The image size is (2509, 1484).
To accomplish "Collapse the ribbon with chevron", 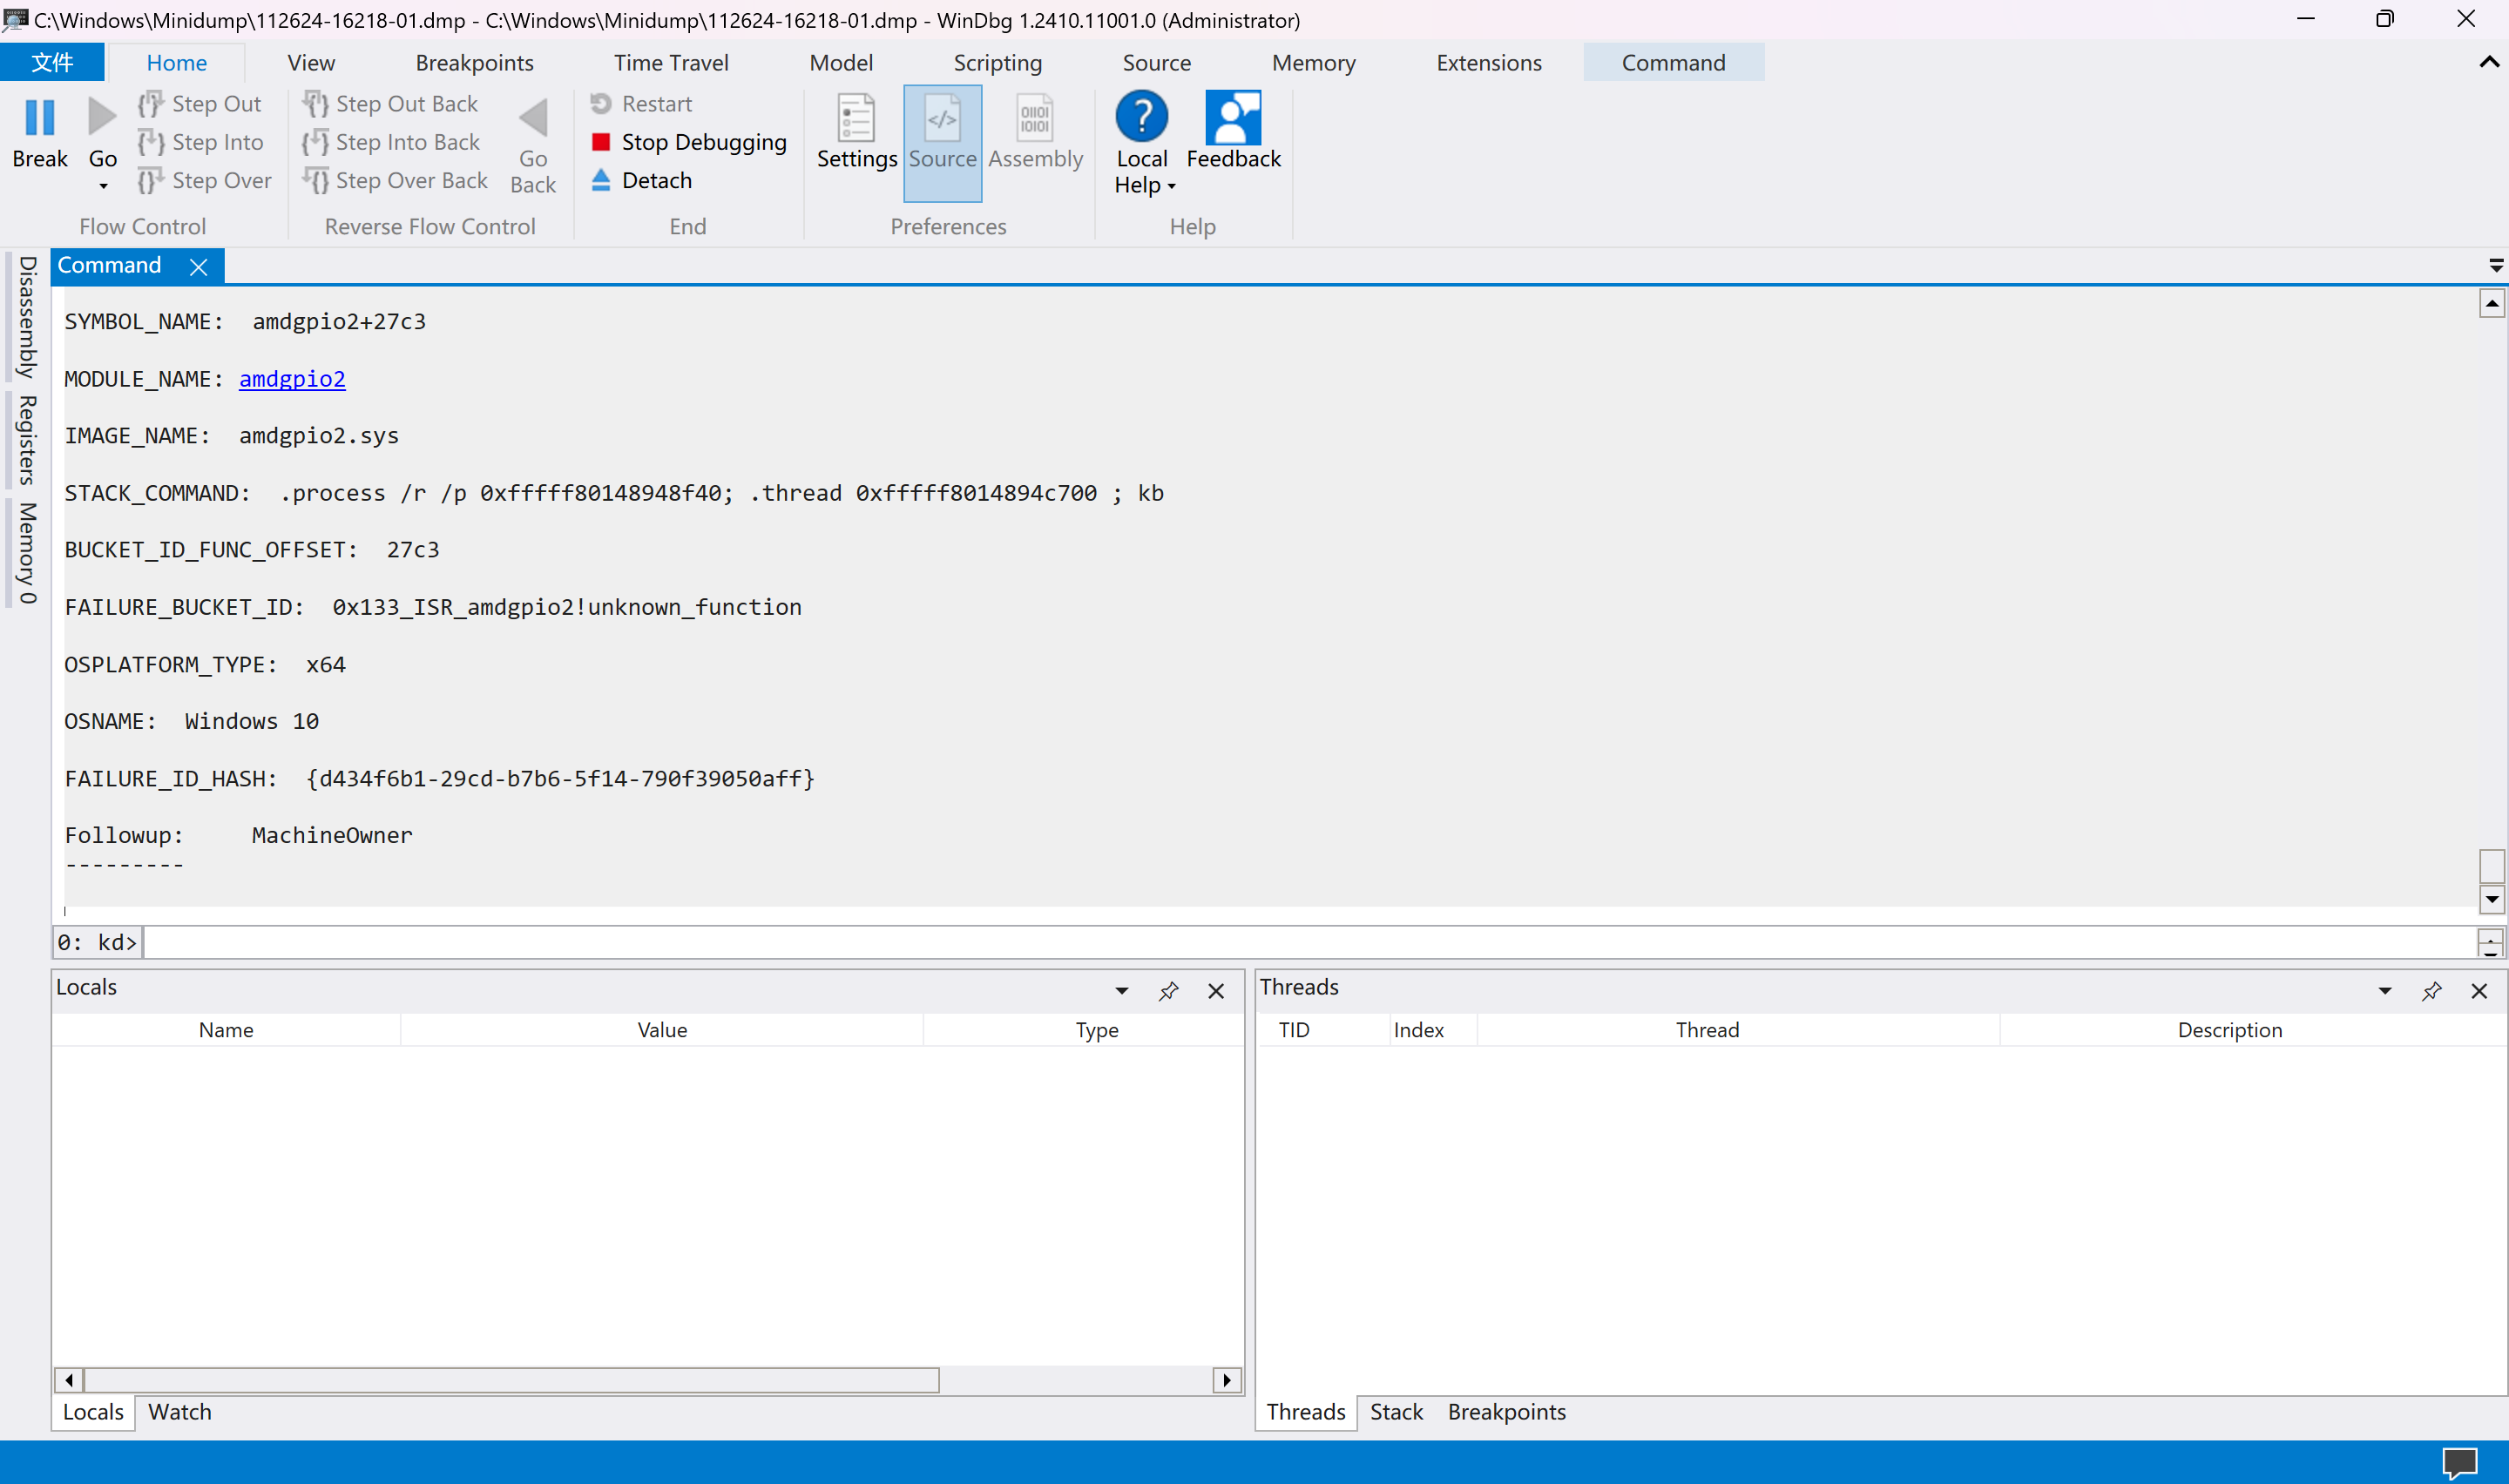I will pyautogui.click(x=2488, y=62).
